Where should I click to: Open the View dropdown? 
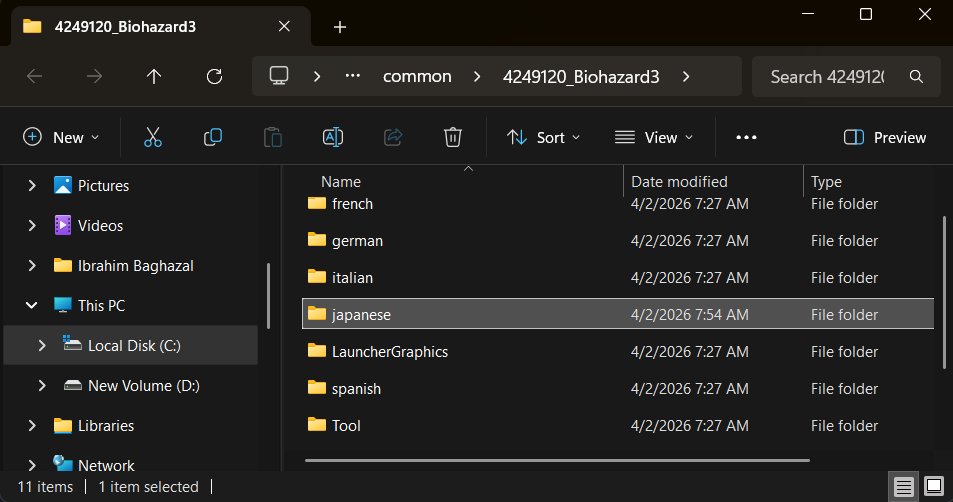point(654,137)
